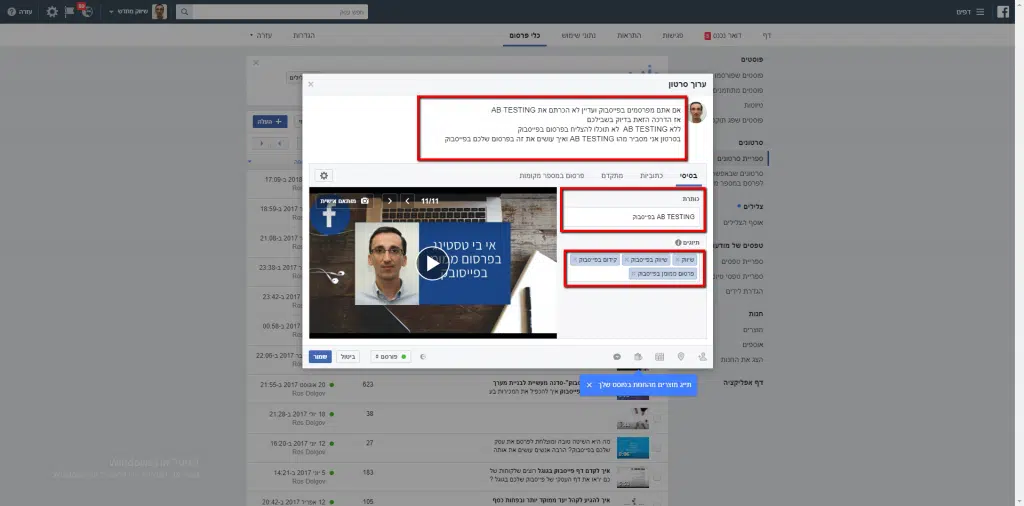This screenshot has width=1024, height=506.
Task: Play the AB testing video preview
Action: click(432, 262)
